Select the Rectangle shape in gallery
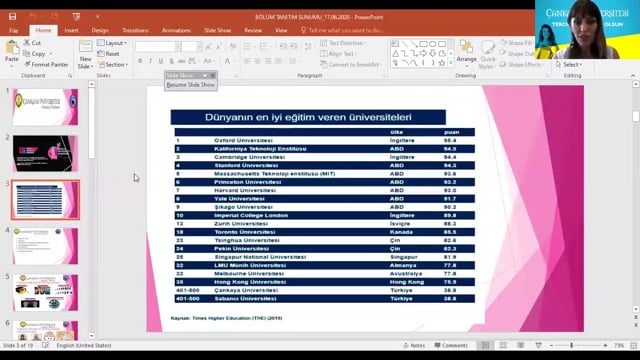The width and height of the screenshot is (640, 360). [423, 44]
